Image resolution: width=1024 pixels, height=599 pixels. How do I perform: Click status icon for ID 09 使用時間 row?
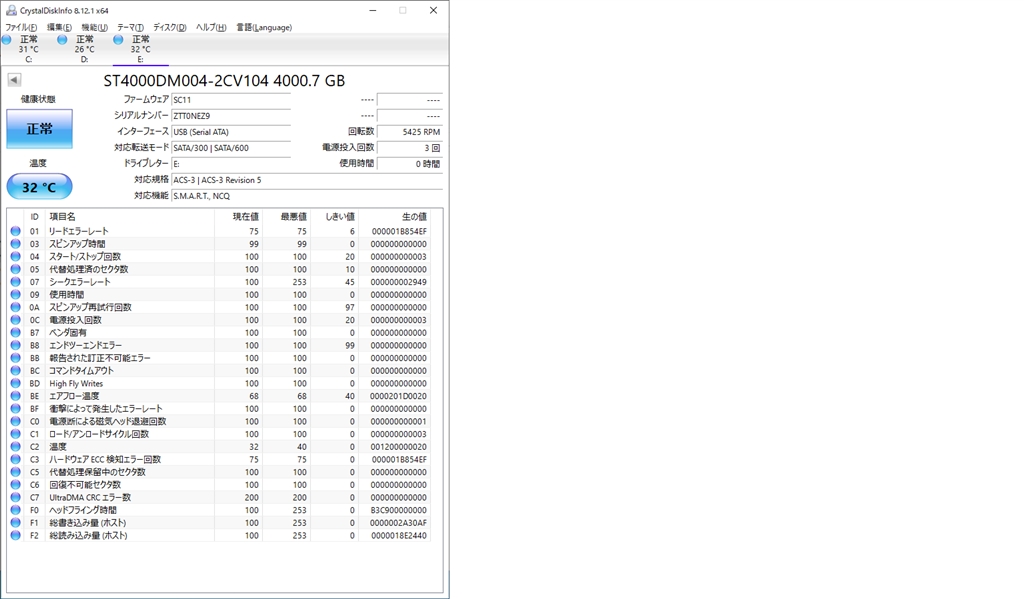click(x=16, y=295)
